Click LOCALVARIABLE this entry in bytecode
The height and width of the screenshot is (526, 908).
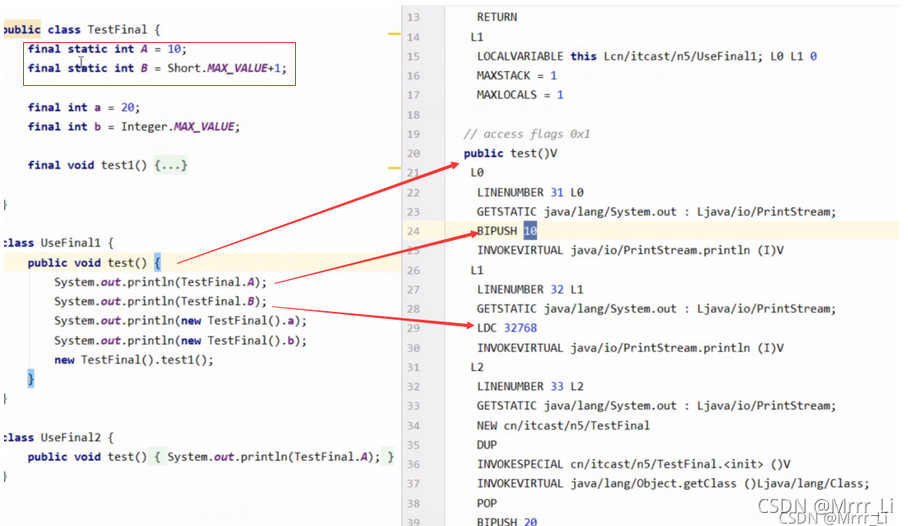(x=647, y=56)
